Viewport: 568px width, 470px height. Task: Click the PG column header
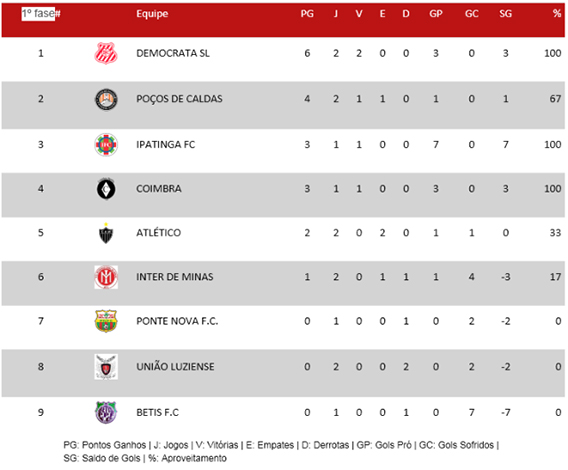coord(307,14)
